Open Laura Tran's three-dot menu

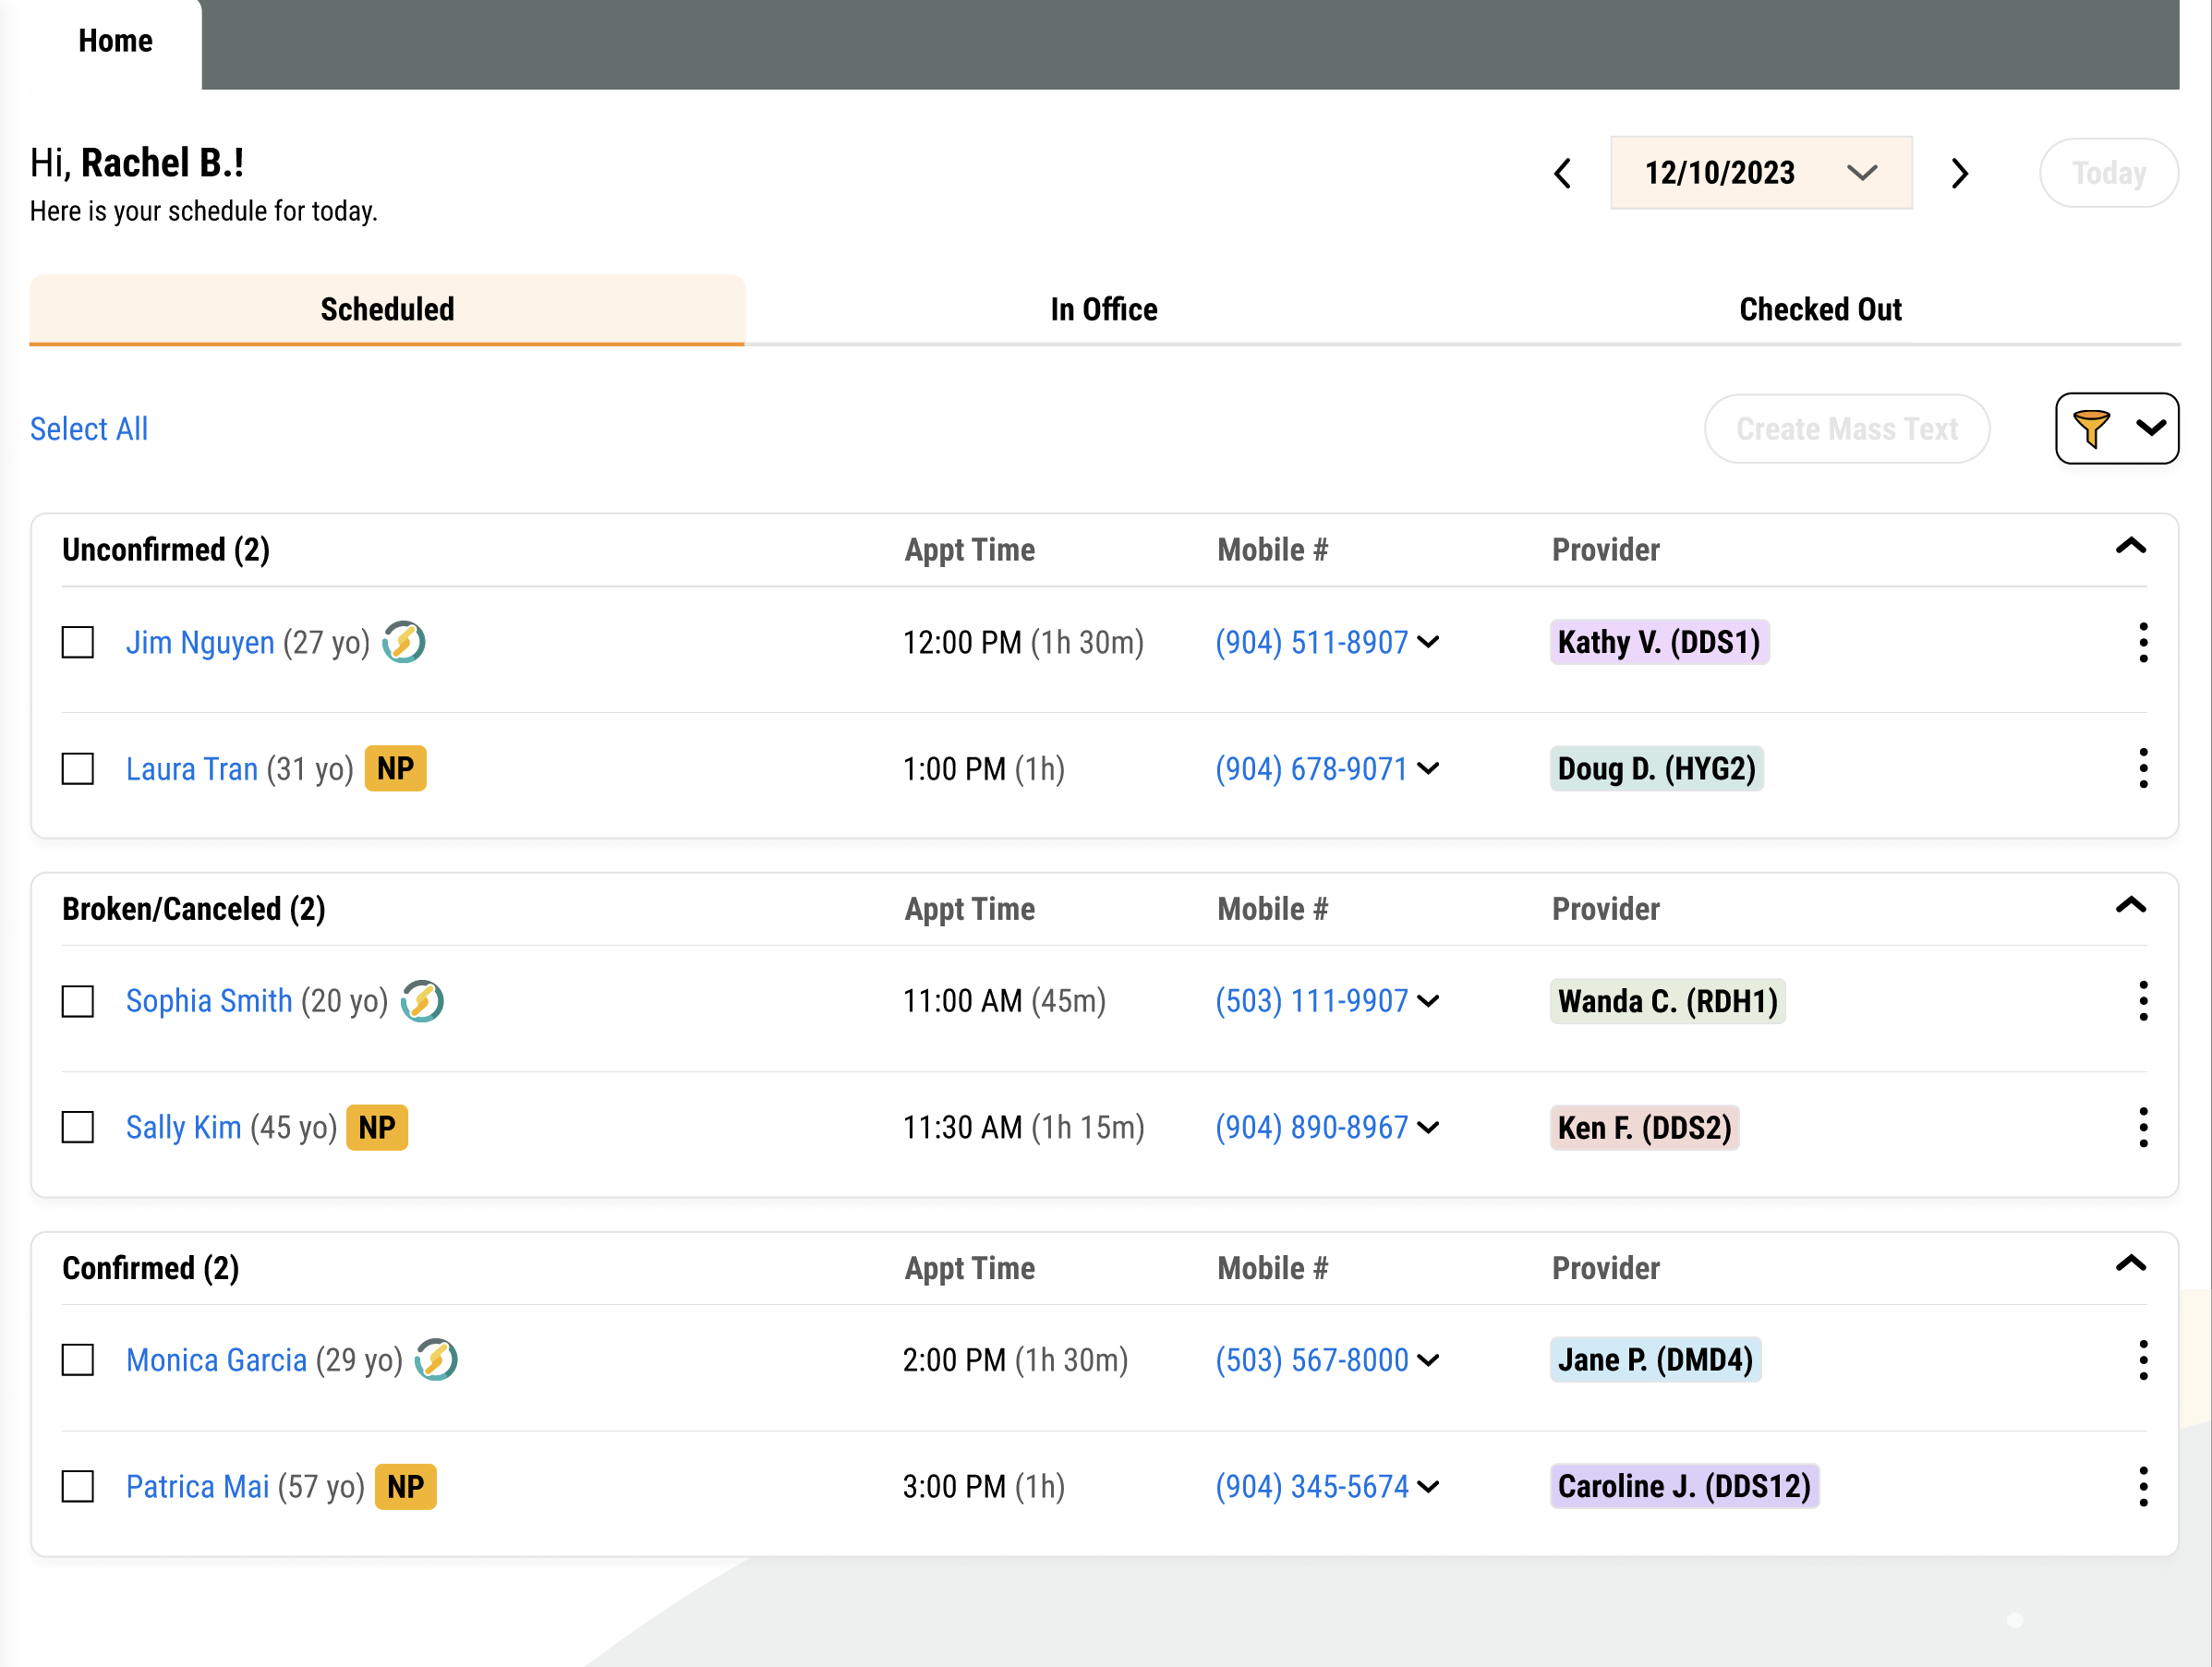(x=2142, y=768)
